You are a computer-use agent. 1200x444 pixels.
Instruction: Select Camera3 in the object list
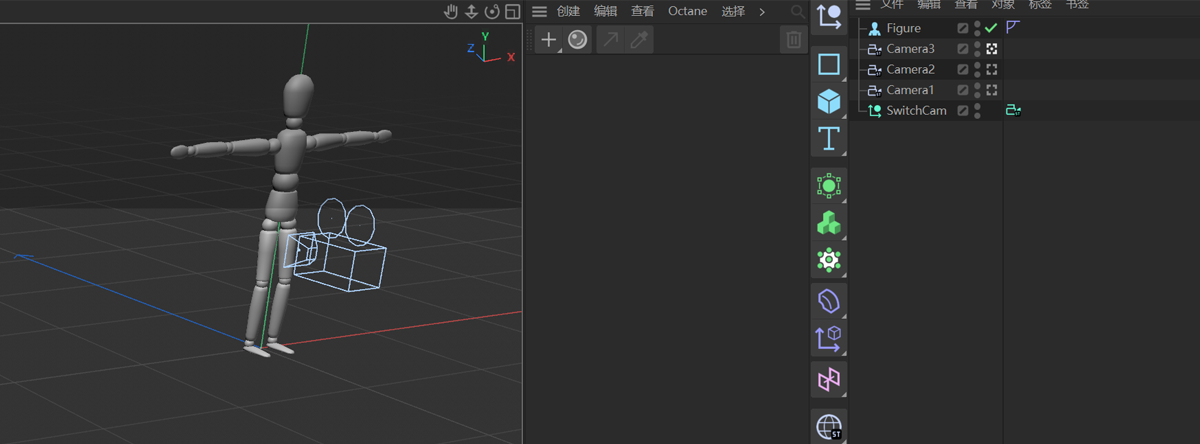[x=910, y=49]
